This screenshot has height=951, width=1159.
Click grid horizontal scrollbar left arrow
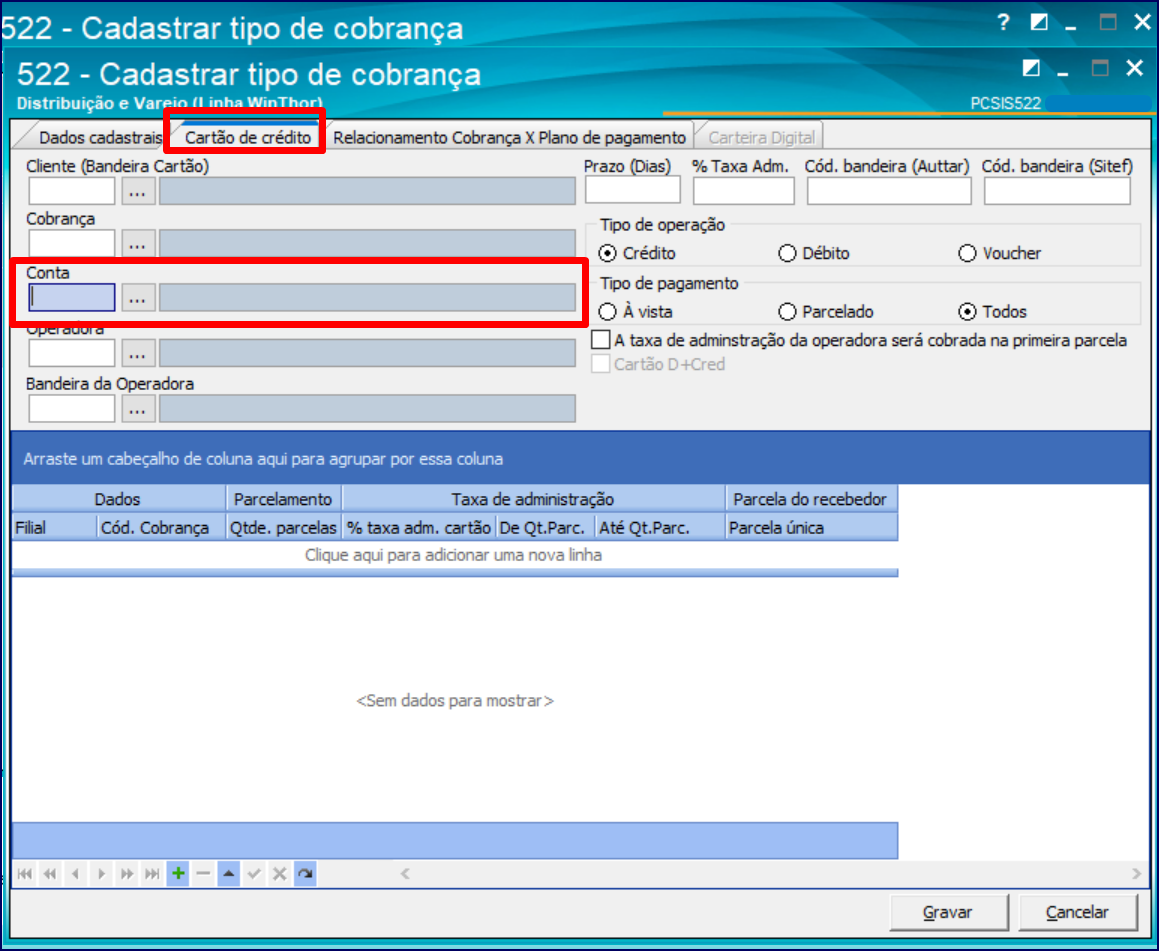(x=405, y=874)
